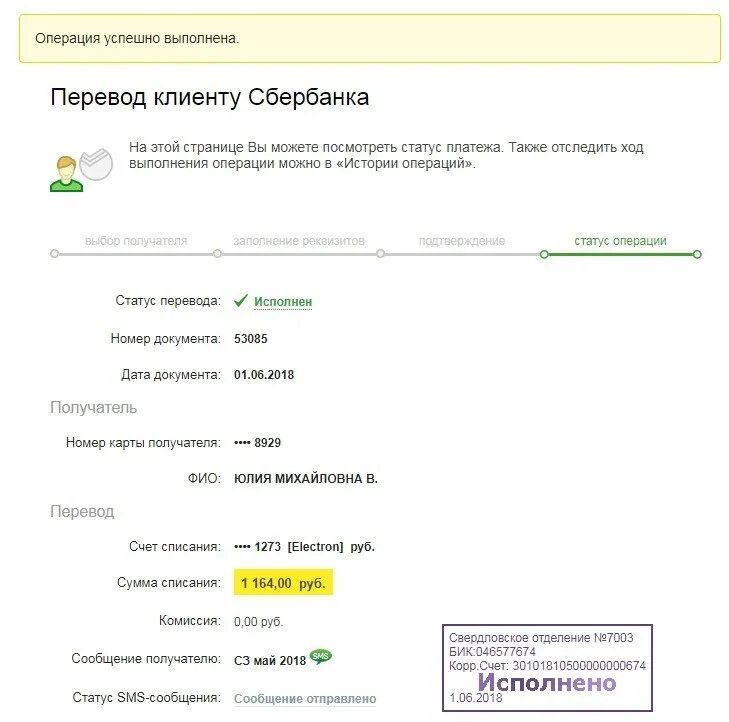Screen dimensions: 729x722
Task: Open the Исполнен status link
Action: click(x=283, y=301)
